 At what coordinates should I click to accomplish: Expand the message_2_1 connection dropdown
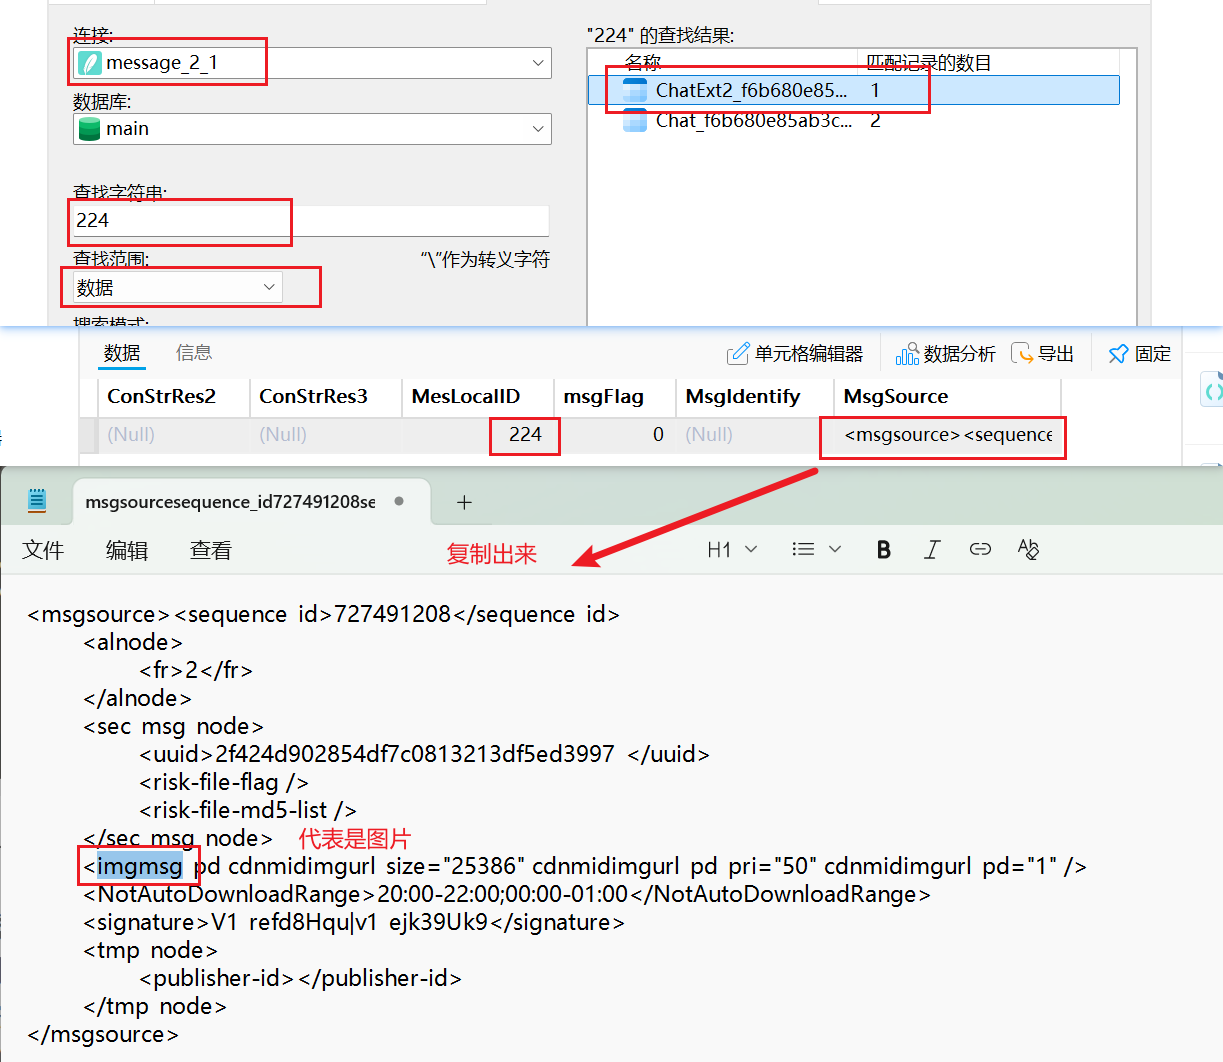(x=538, y=63)
